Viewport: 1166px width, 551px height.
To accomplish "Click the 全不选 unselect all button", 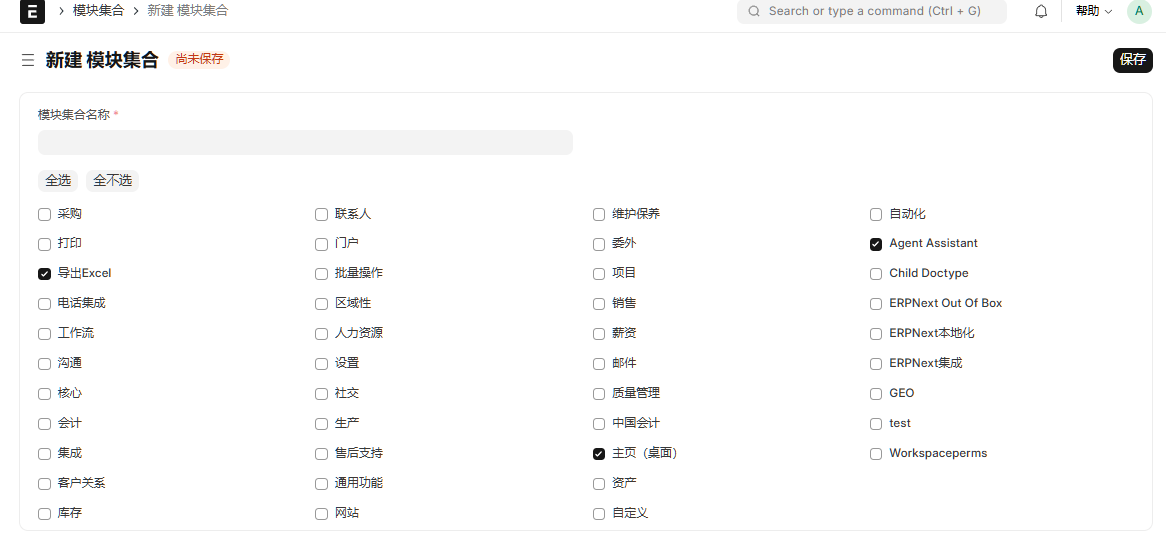I will click(x=112, y=181).
